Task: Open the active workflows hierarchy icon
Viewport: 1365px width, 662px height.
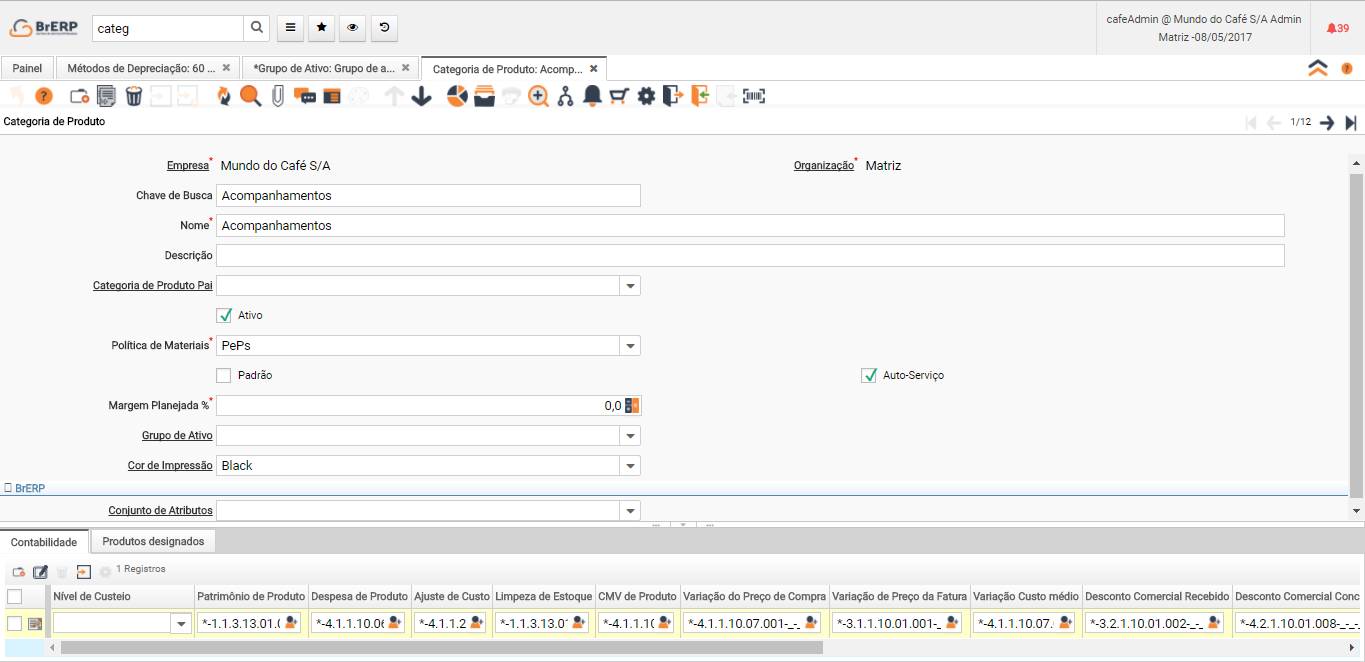Action: [x=565, y=96]
